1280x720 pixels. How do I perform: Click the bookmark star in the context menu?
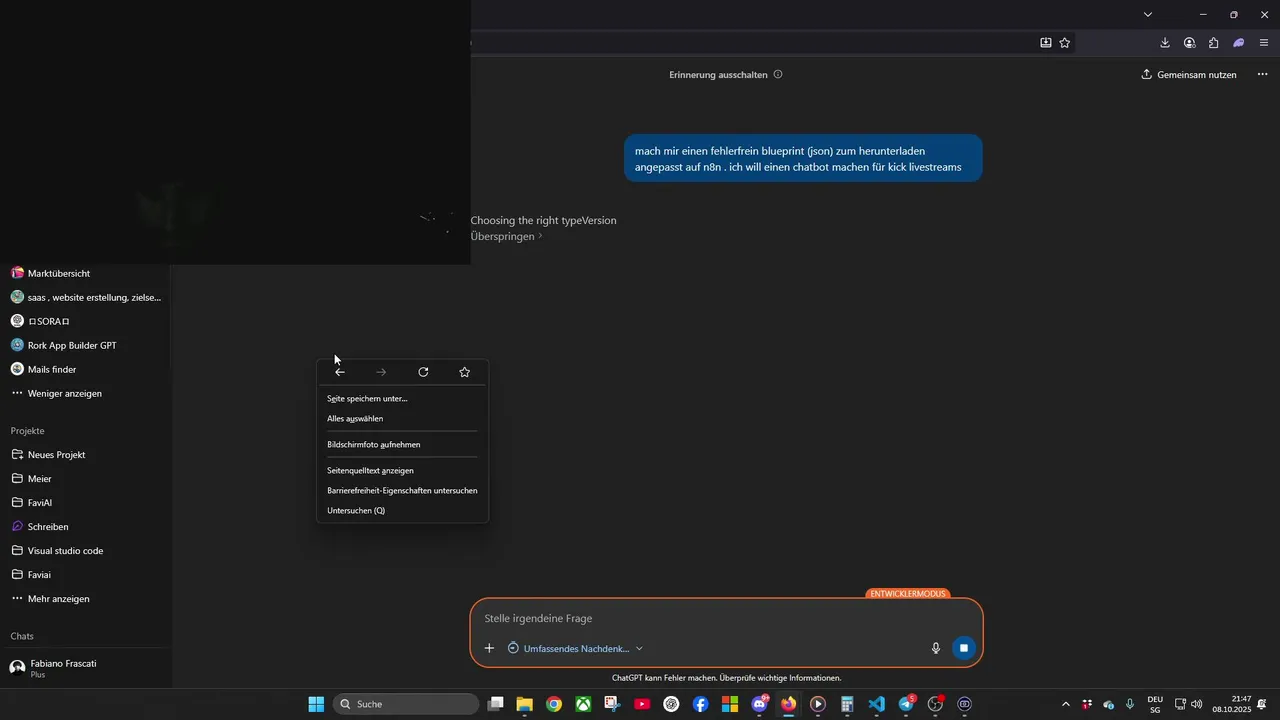[x=464, y=372]
